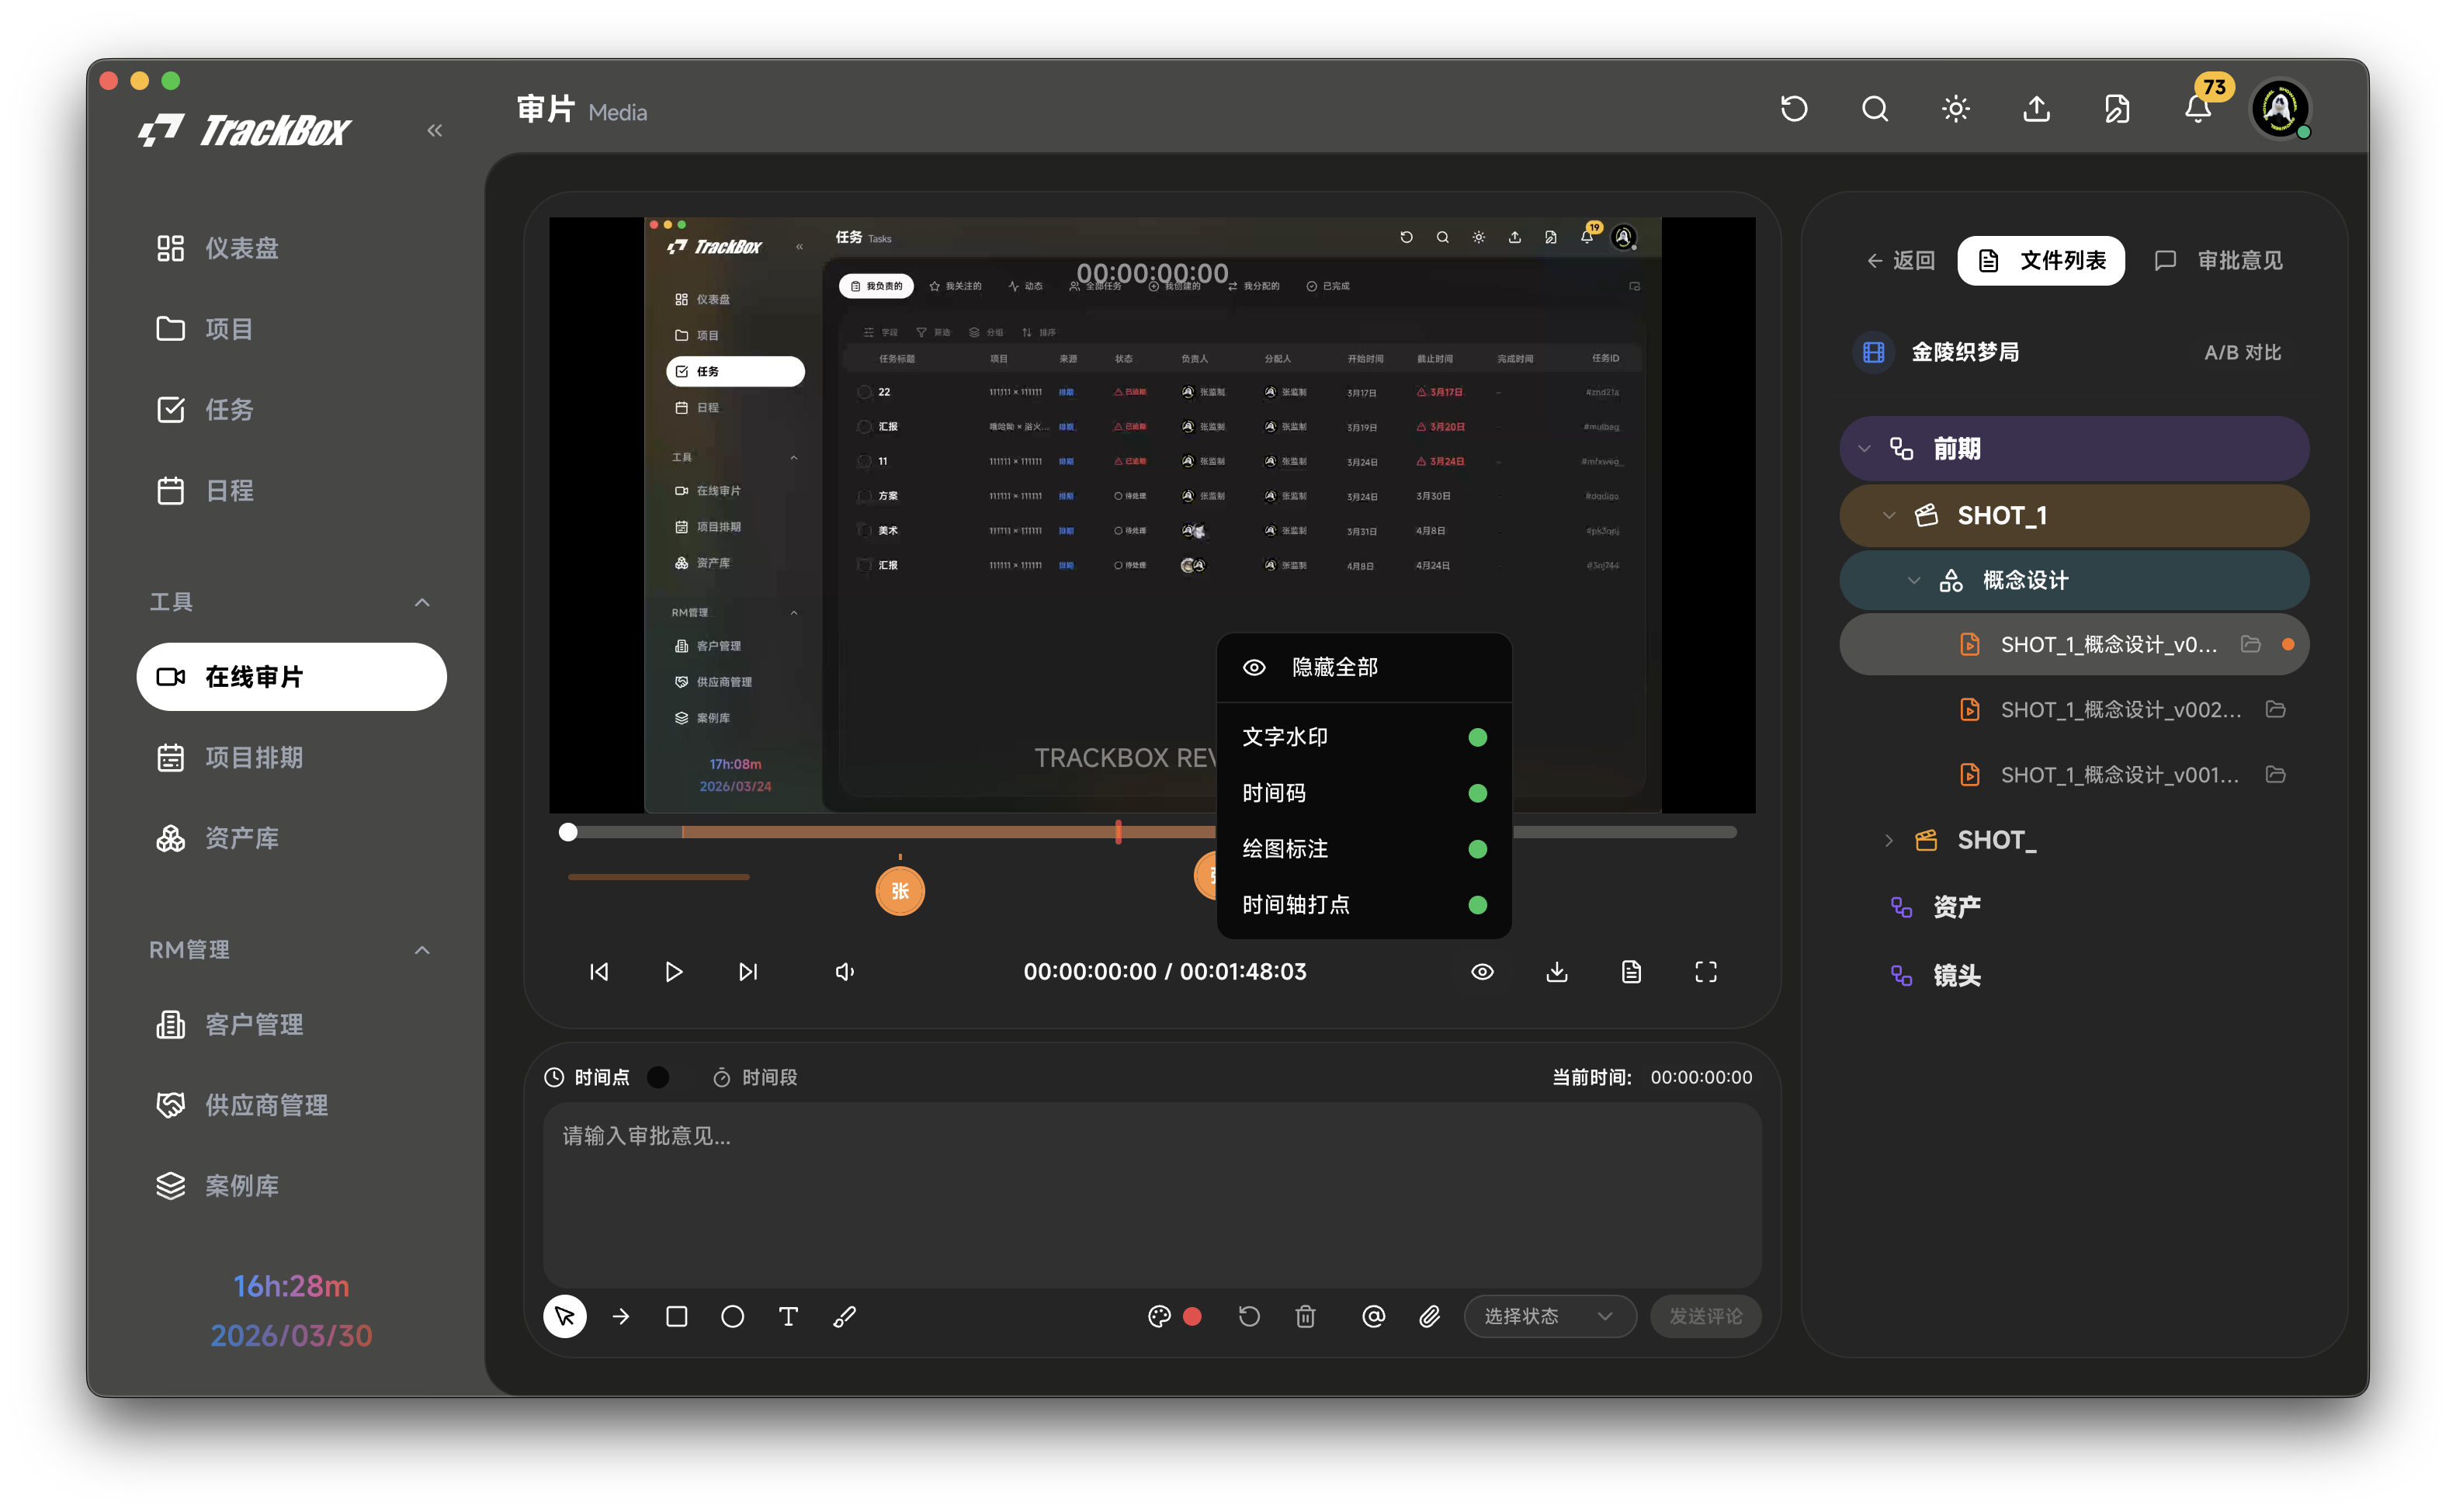Click the upload icon in header
Screen dimensions: 2456x1512
tap(2037, 108)
